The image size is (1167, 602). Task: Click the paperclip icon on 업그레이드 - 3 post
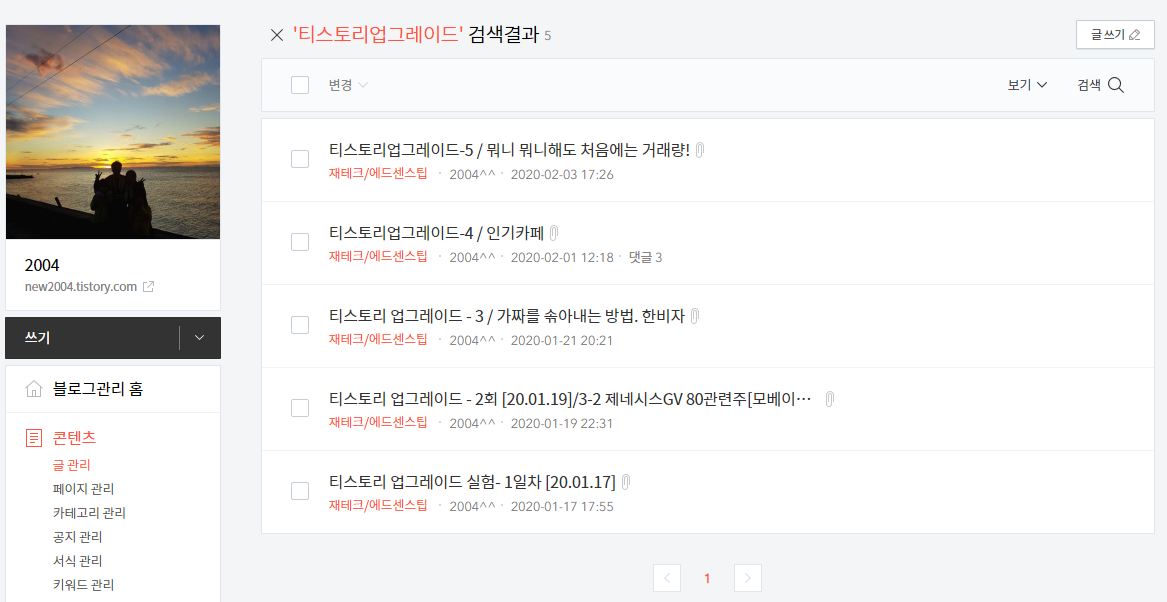click(694, 316)
